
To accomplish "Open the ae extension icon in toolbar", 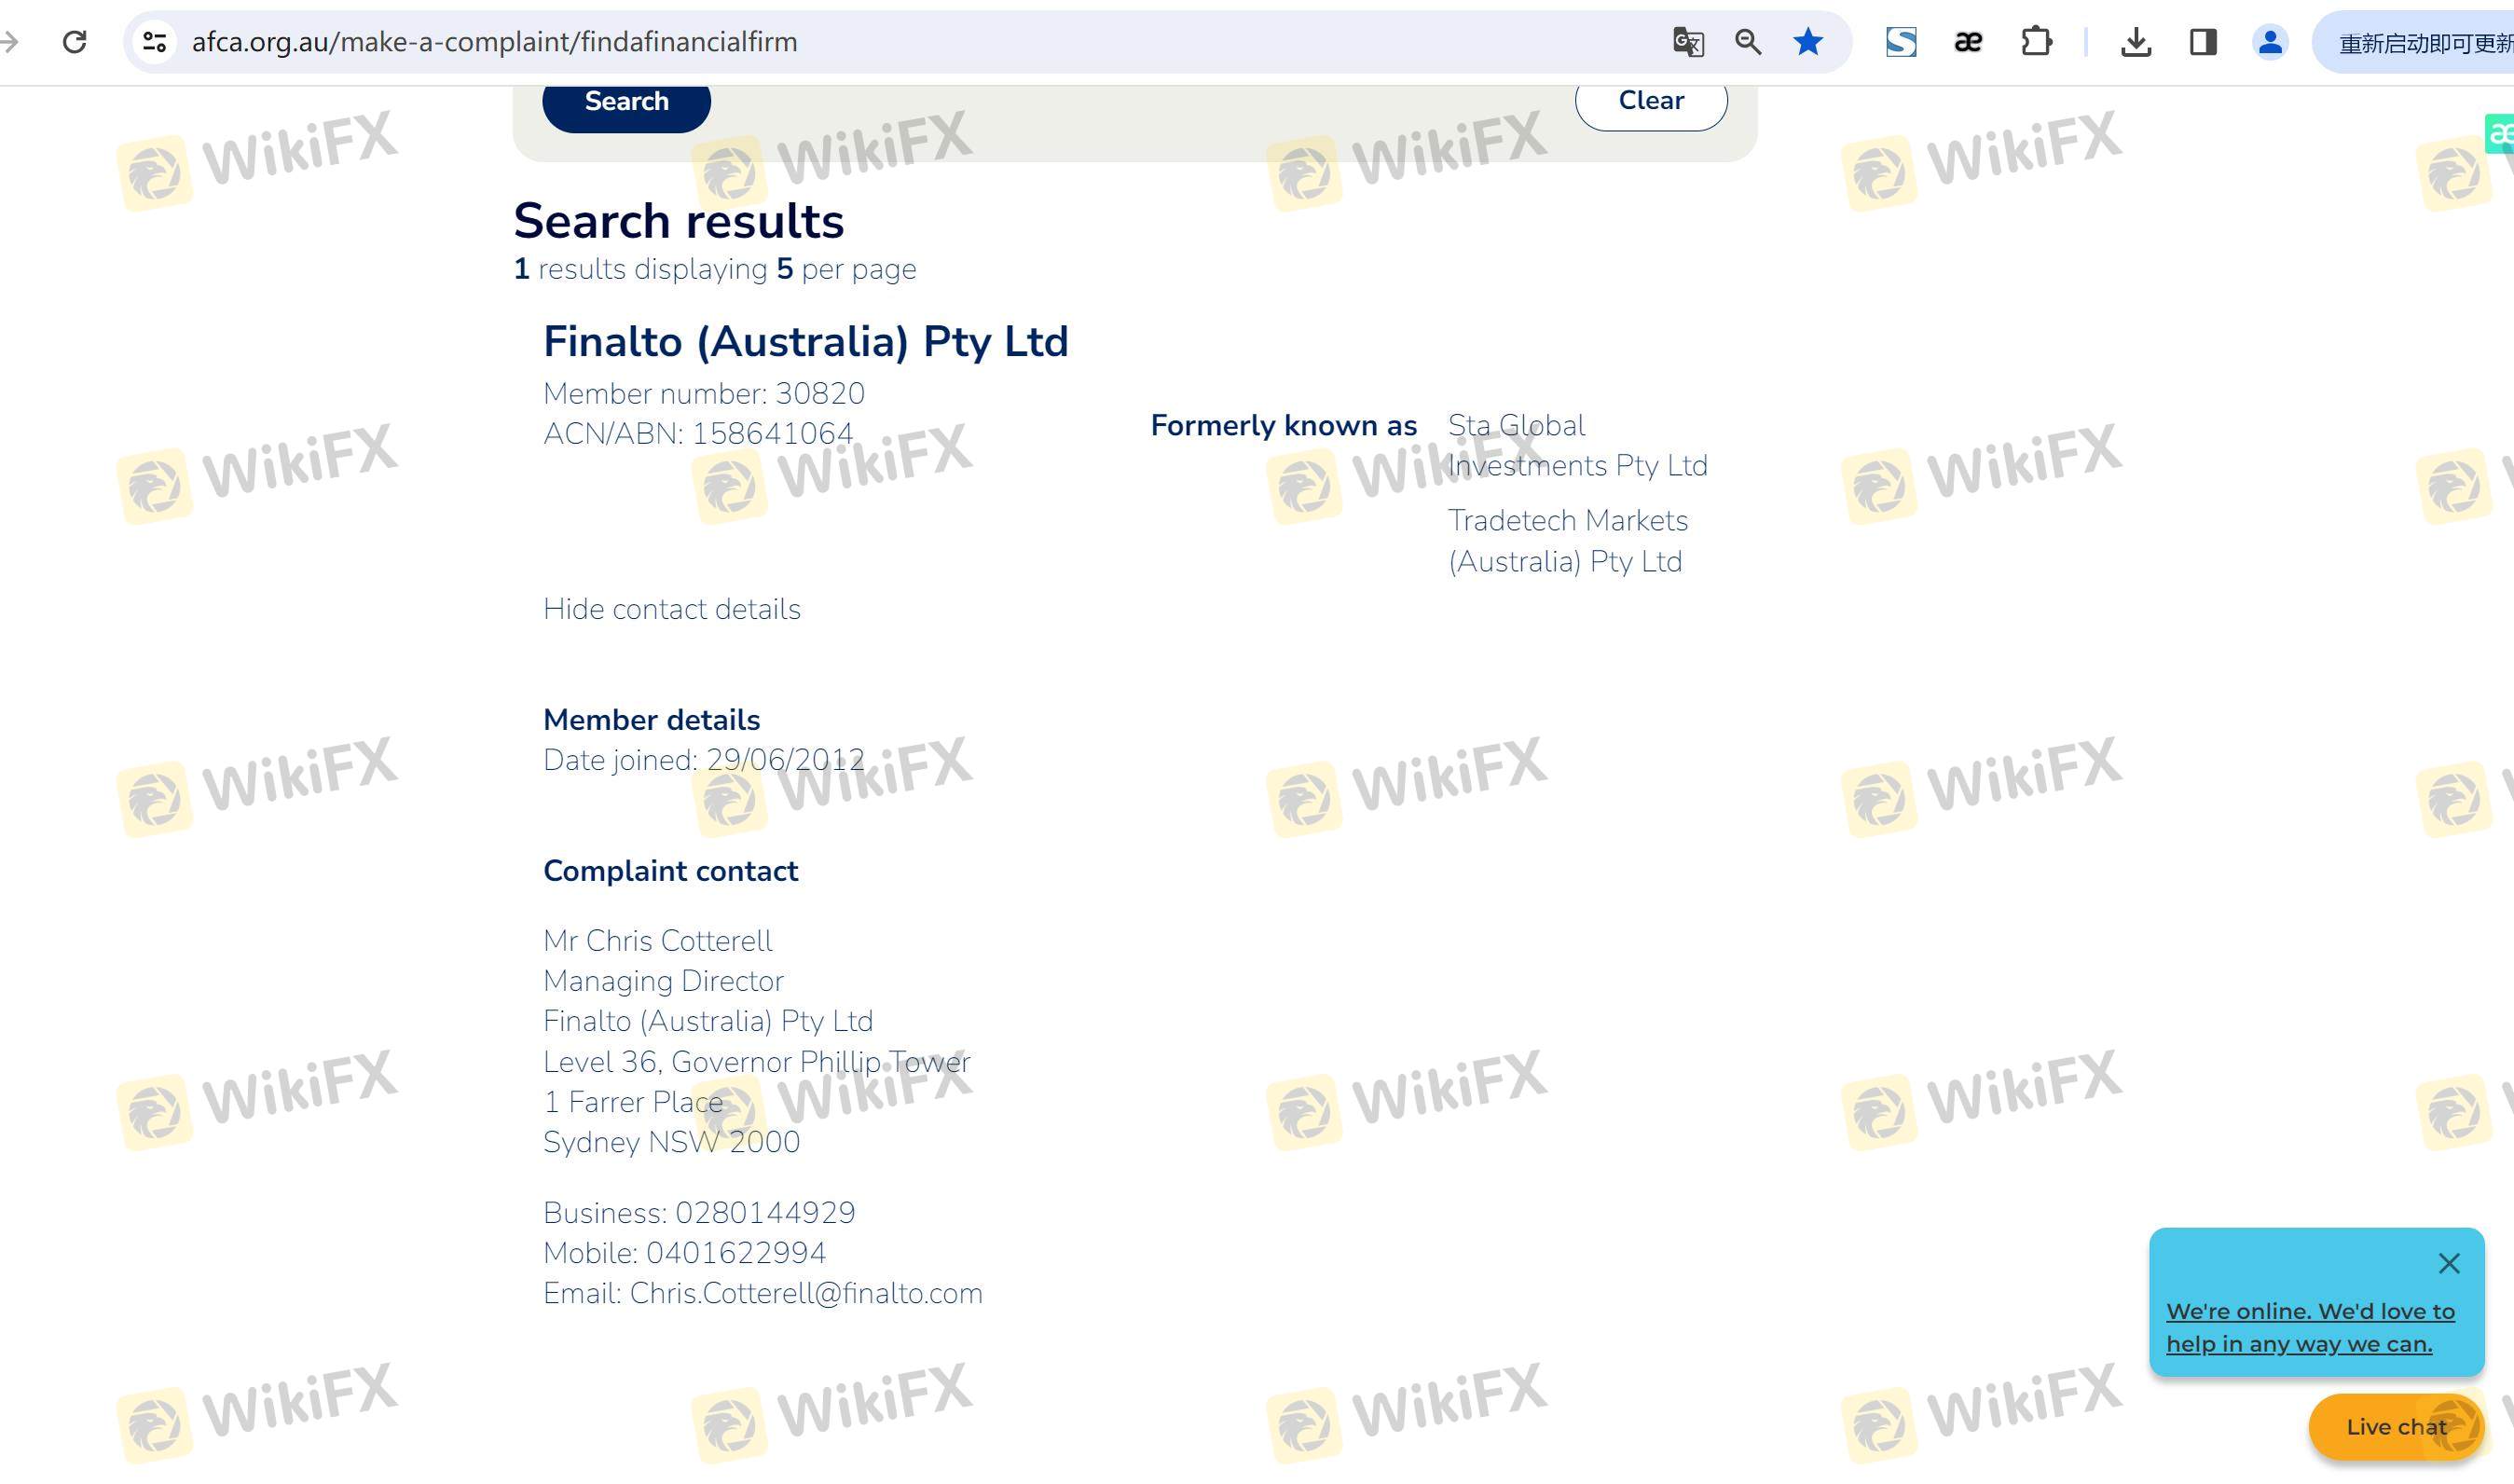I will [x=1968, y=42].
